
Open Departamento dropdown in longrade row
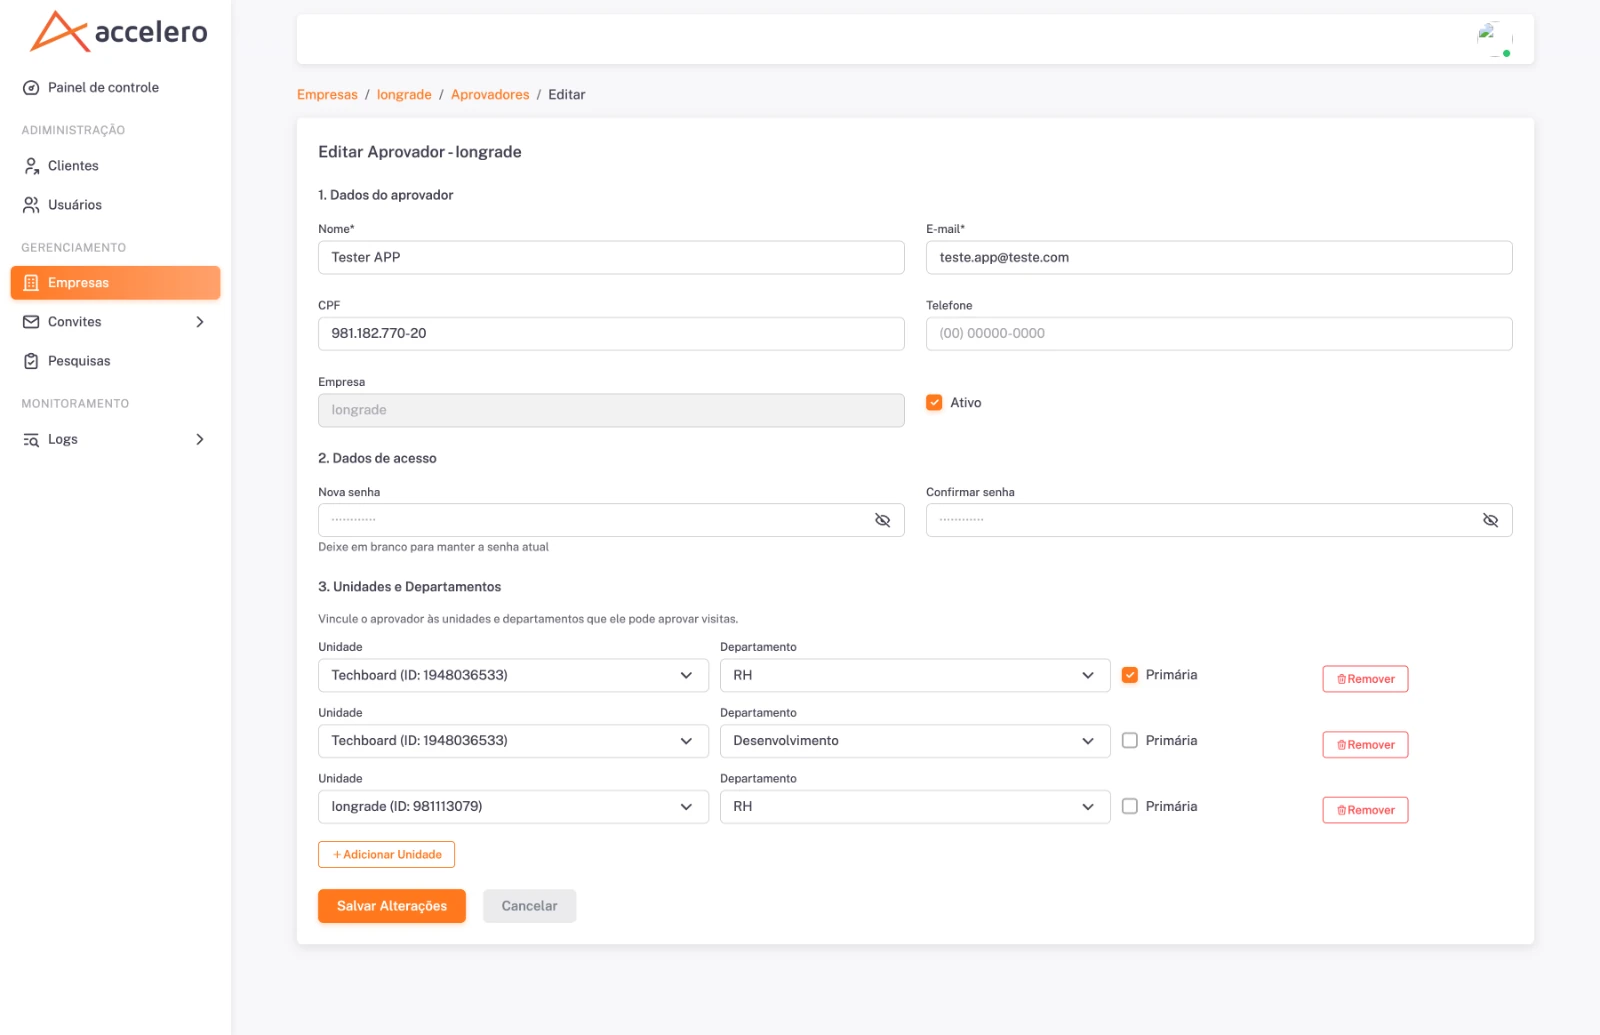(x=915, y=807)
